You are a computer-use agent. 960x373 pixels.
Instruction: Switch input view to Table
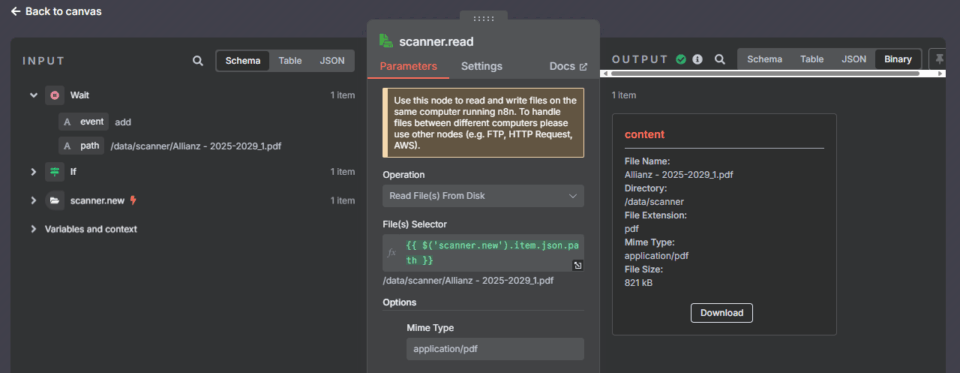(290, 61)
